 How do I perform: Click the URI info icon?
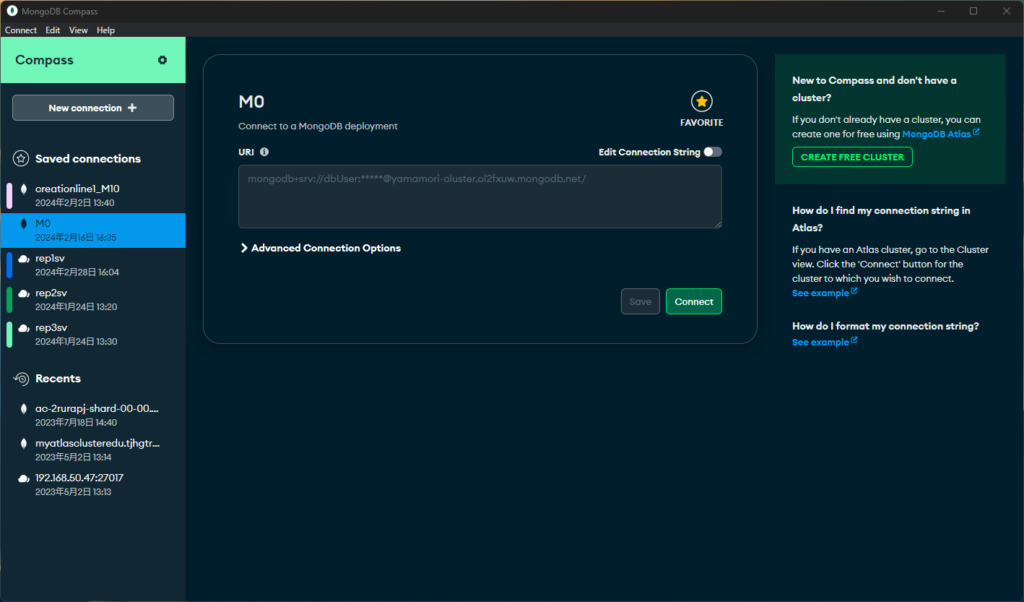pyautogui.click(x=264, y=152)
